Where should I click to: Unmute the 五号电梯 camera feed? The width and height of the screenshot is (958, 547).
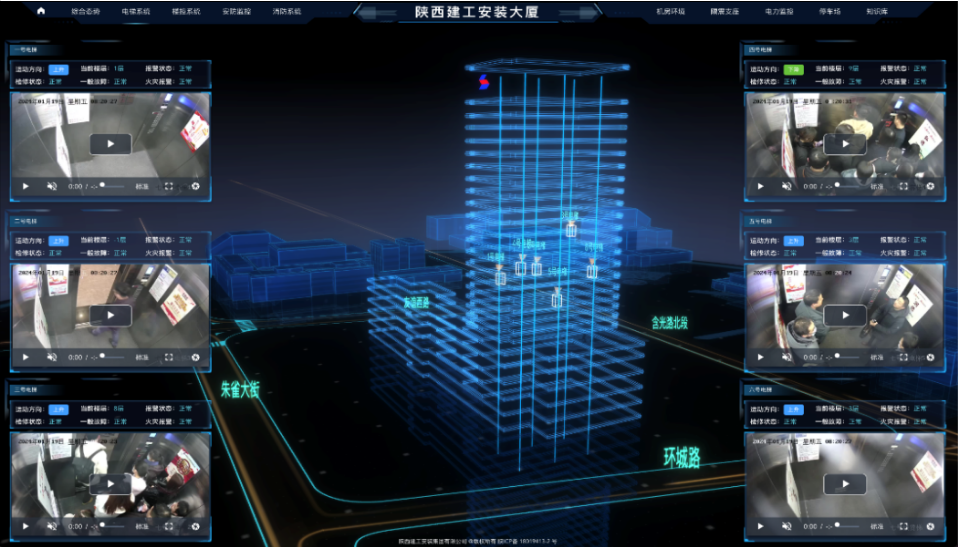(x=787, y=358)
